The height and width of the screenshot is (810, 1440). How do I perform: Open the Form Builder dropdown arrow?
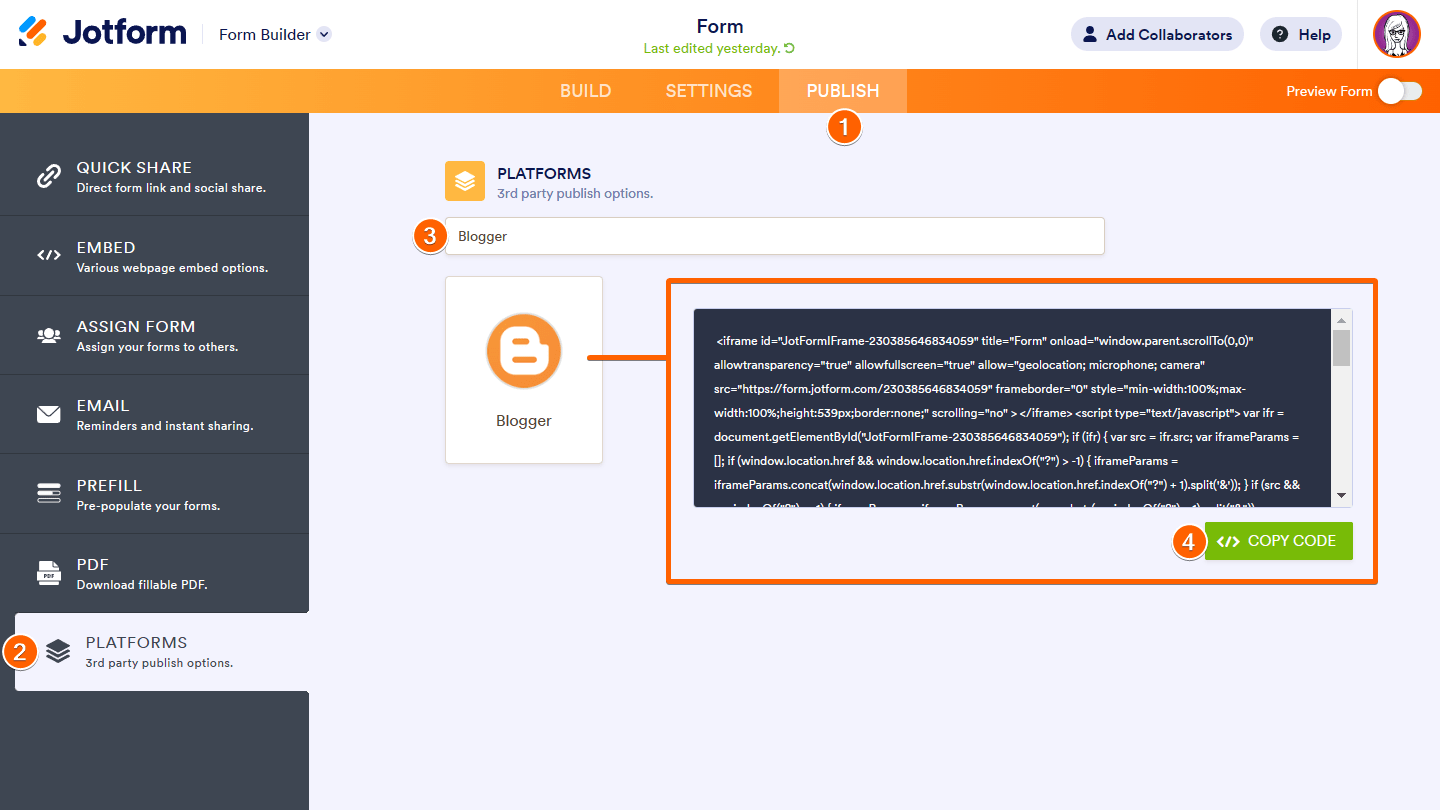[324, 34]
